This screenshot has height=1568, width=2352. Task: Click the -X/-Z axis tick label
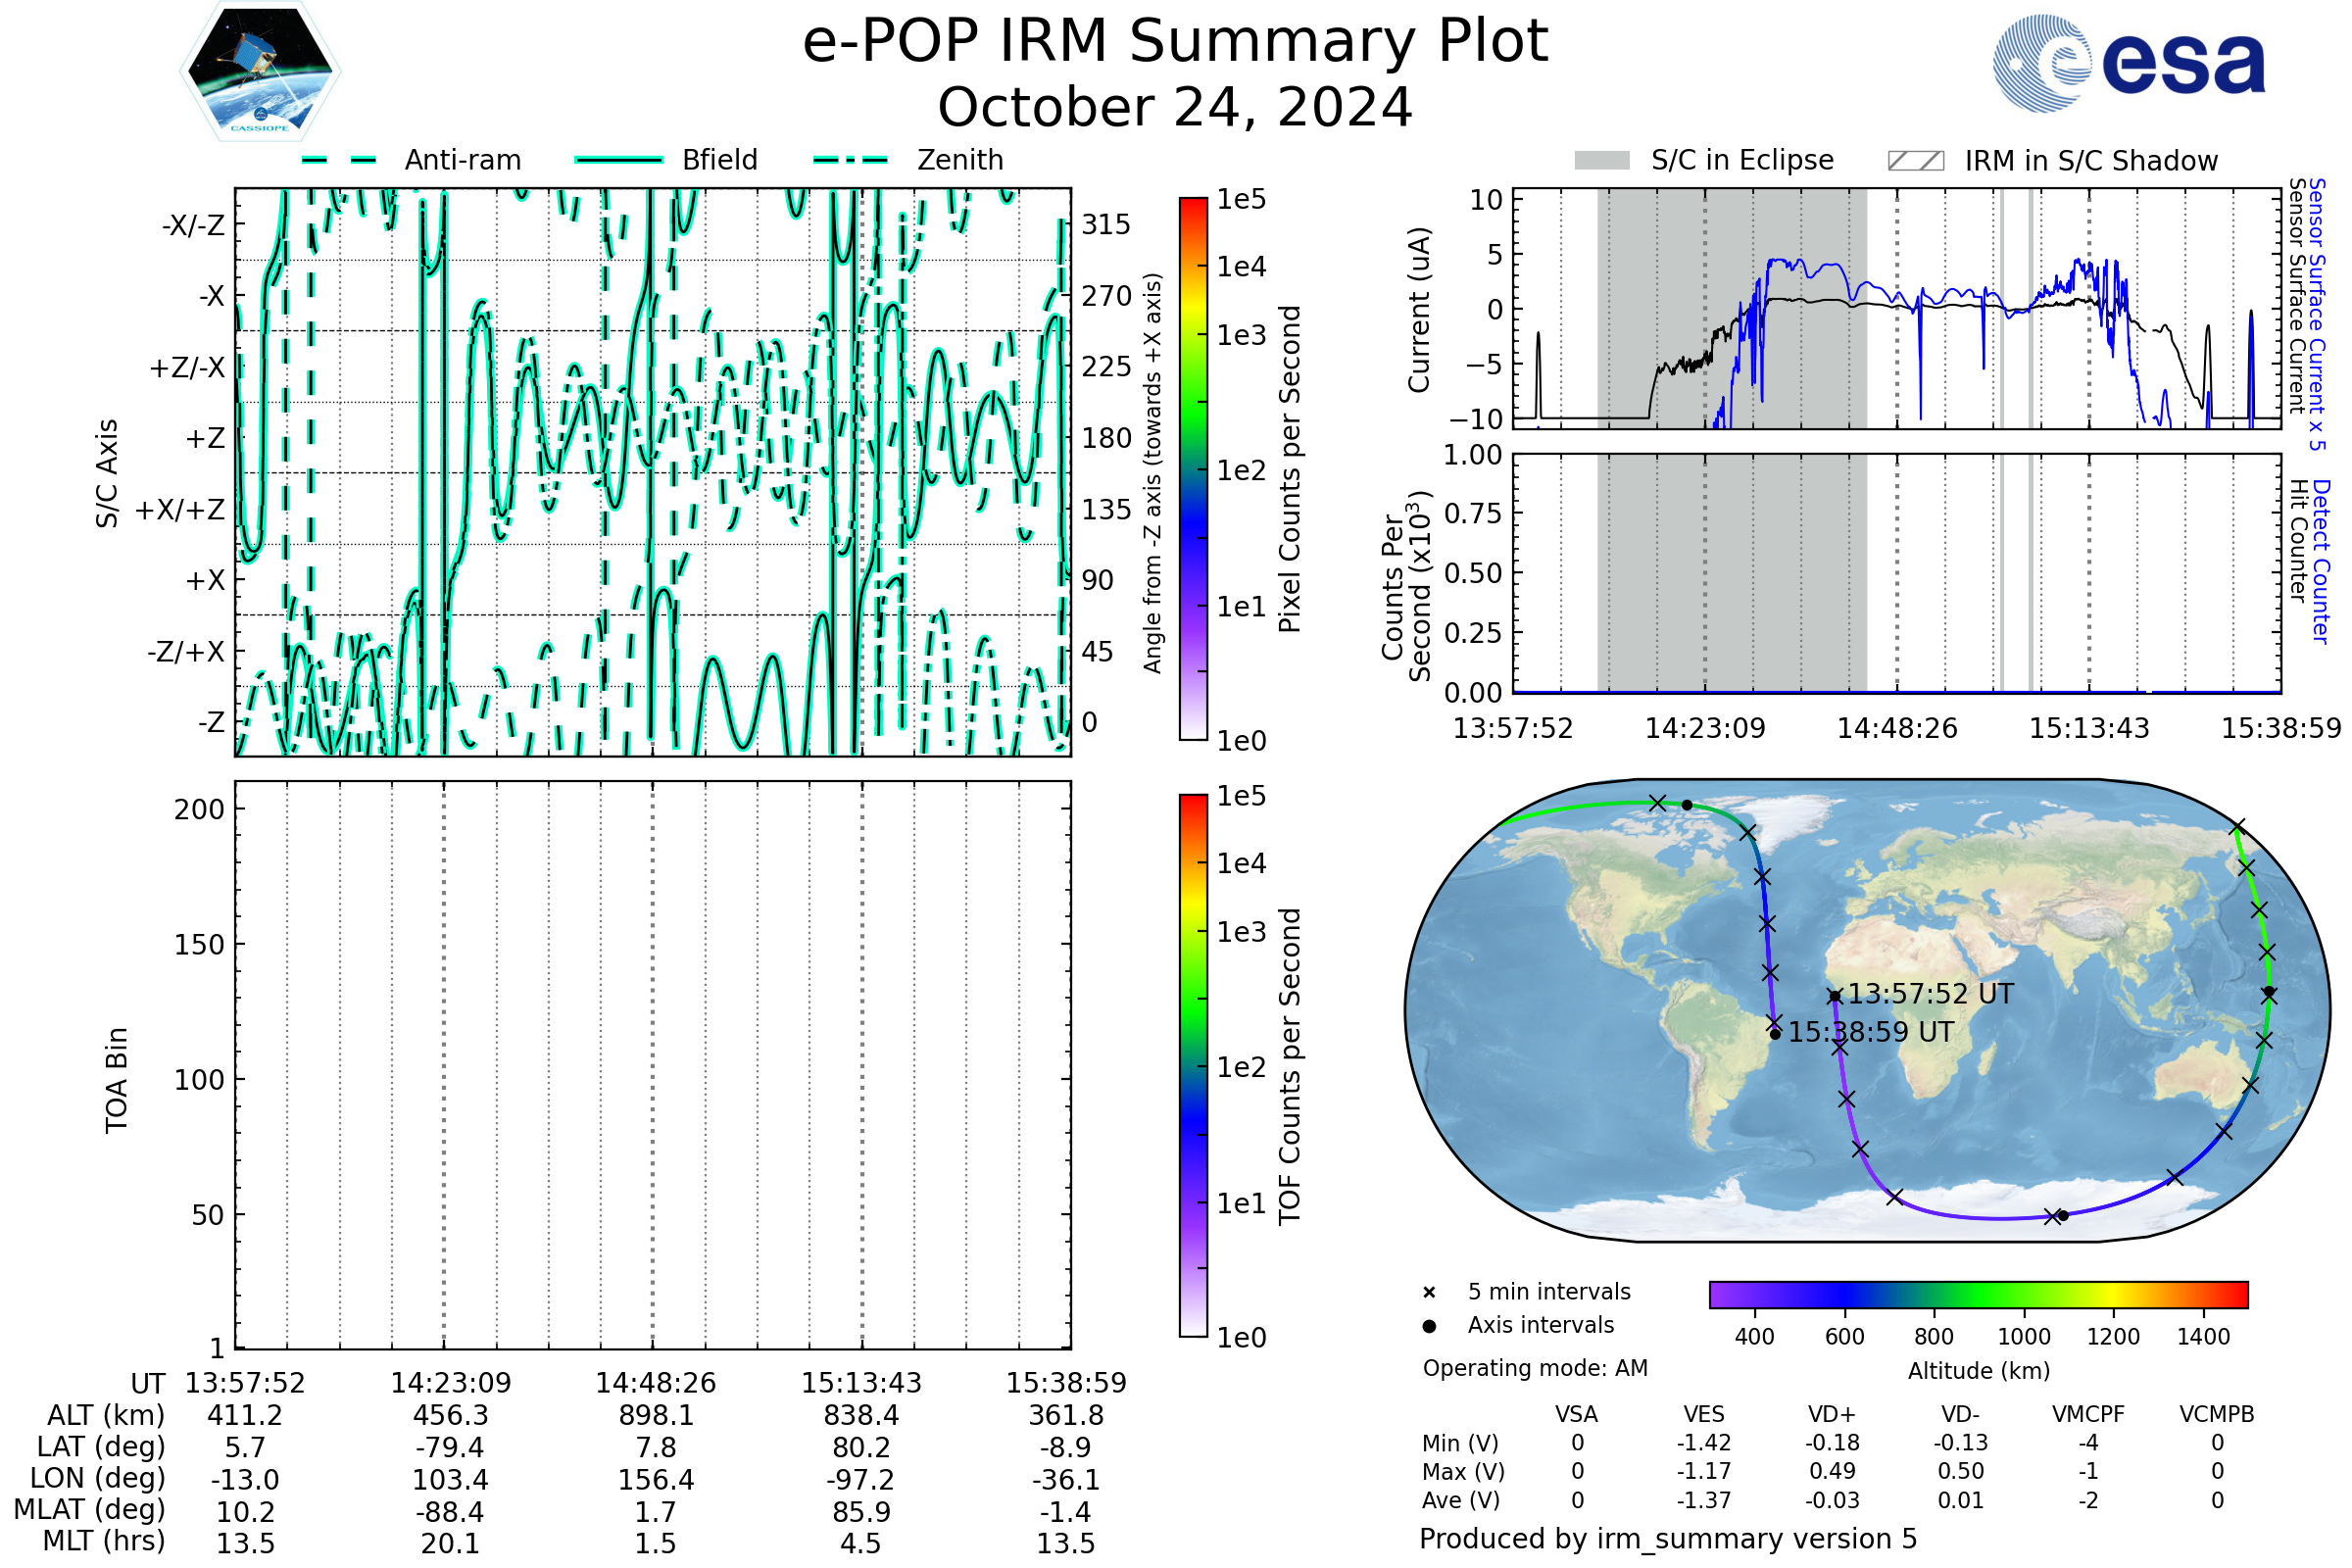(x=193, y=225)
